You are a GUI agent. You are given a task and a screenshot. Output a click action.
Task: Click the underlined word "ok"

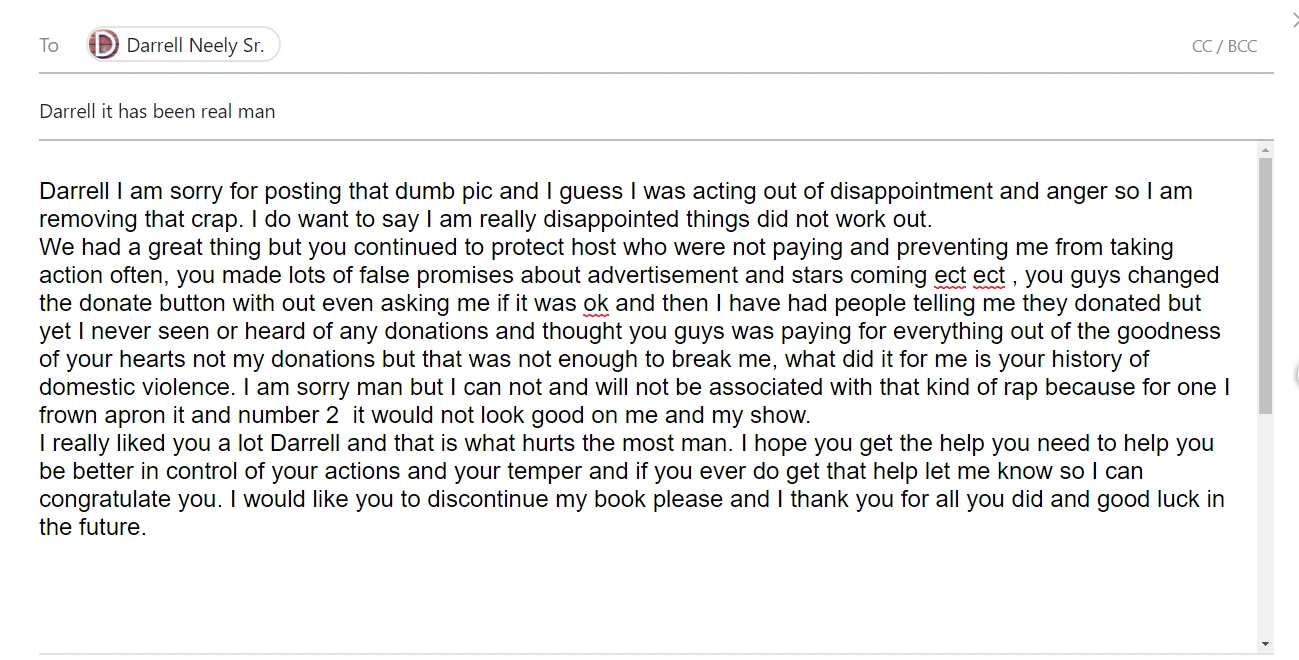pos(596,303)
